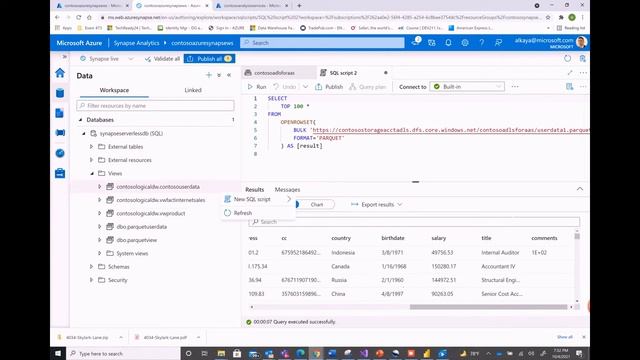This screenshot has width=640, height=360.
Task: Switch to the Messages tab
Action: point(287,190)
